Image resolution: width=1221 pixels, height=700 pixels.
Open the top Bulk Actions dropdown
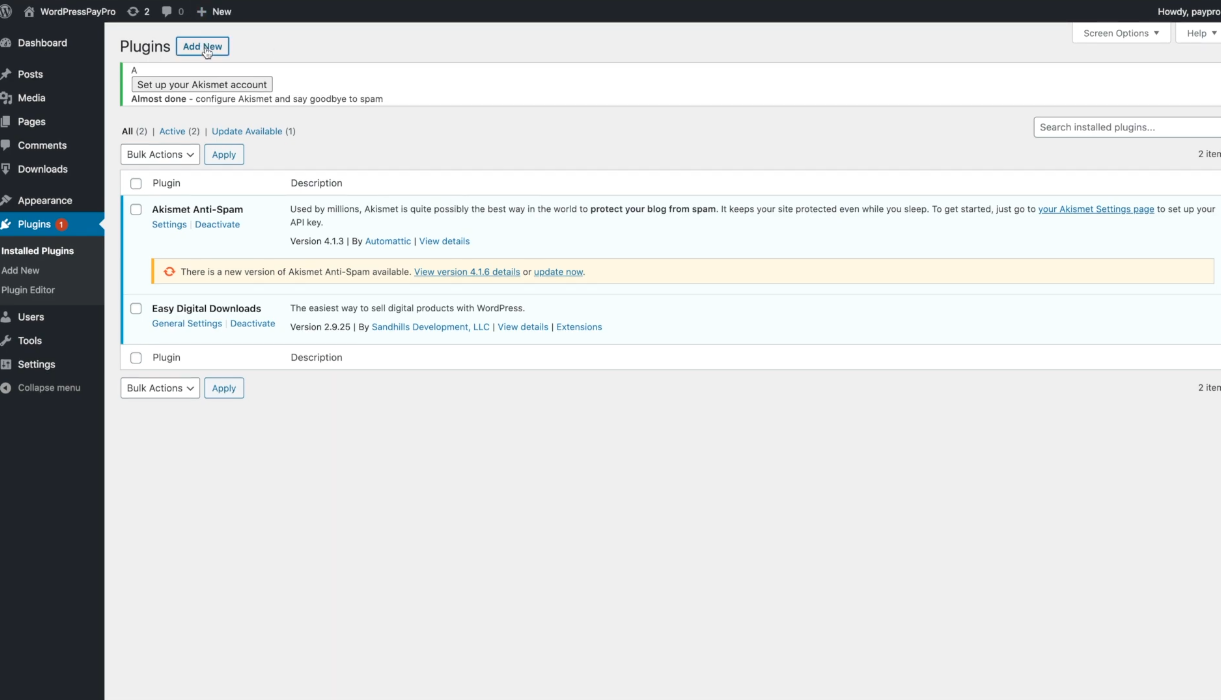coord(160,155)
